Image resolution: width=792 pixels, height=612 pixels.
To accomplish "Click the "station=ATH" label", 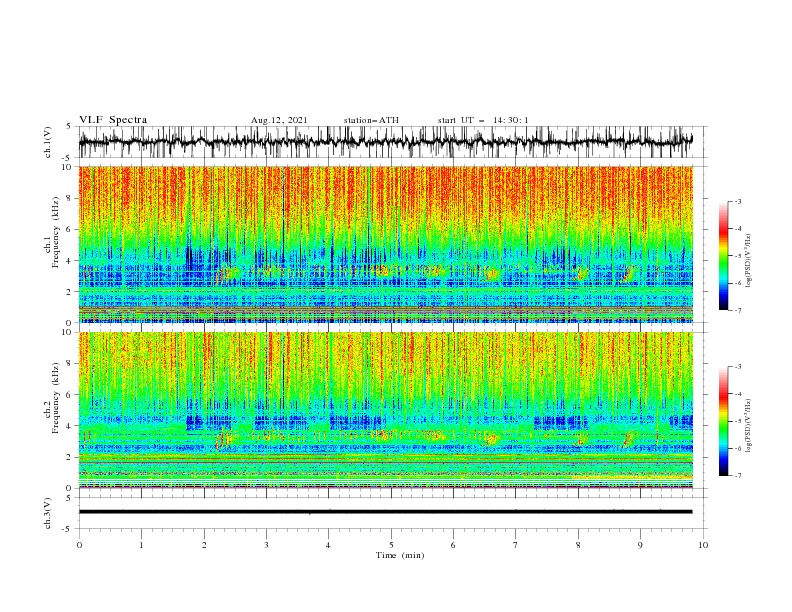I will coord(371,120).
